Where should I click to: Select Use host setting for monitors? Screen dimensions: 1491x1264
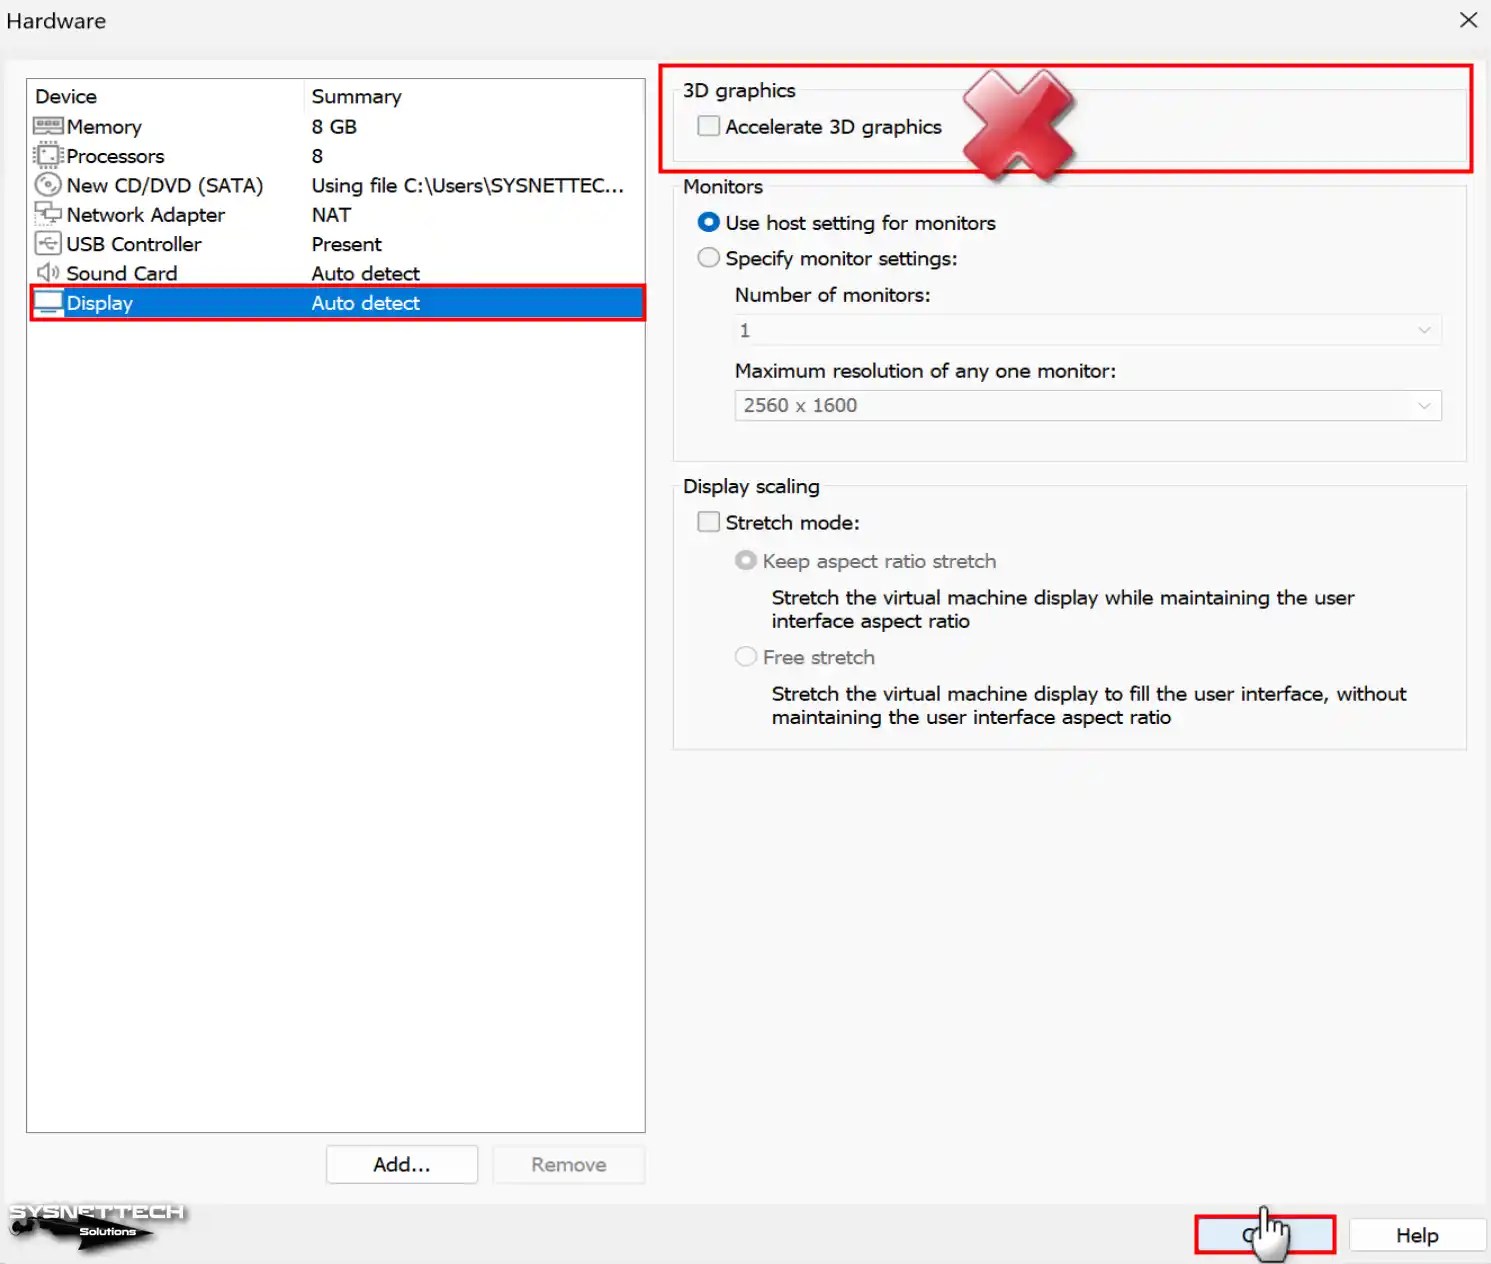click(708, 222)
